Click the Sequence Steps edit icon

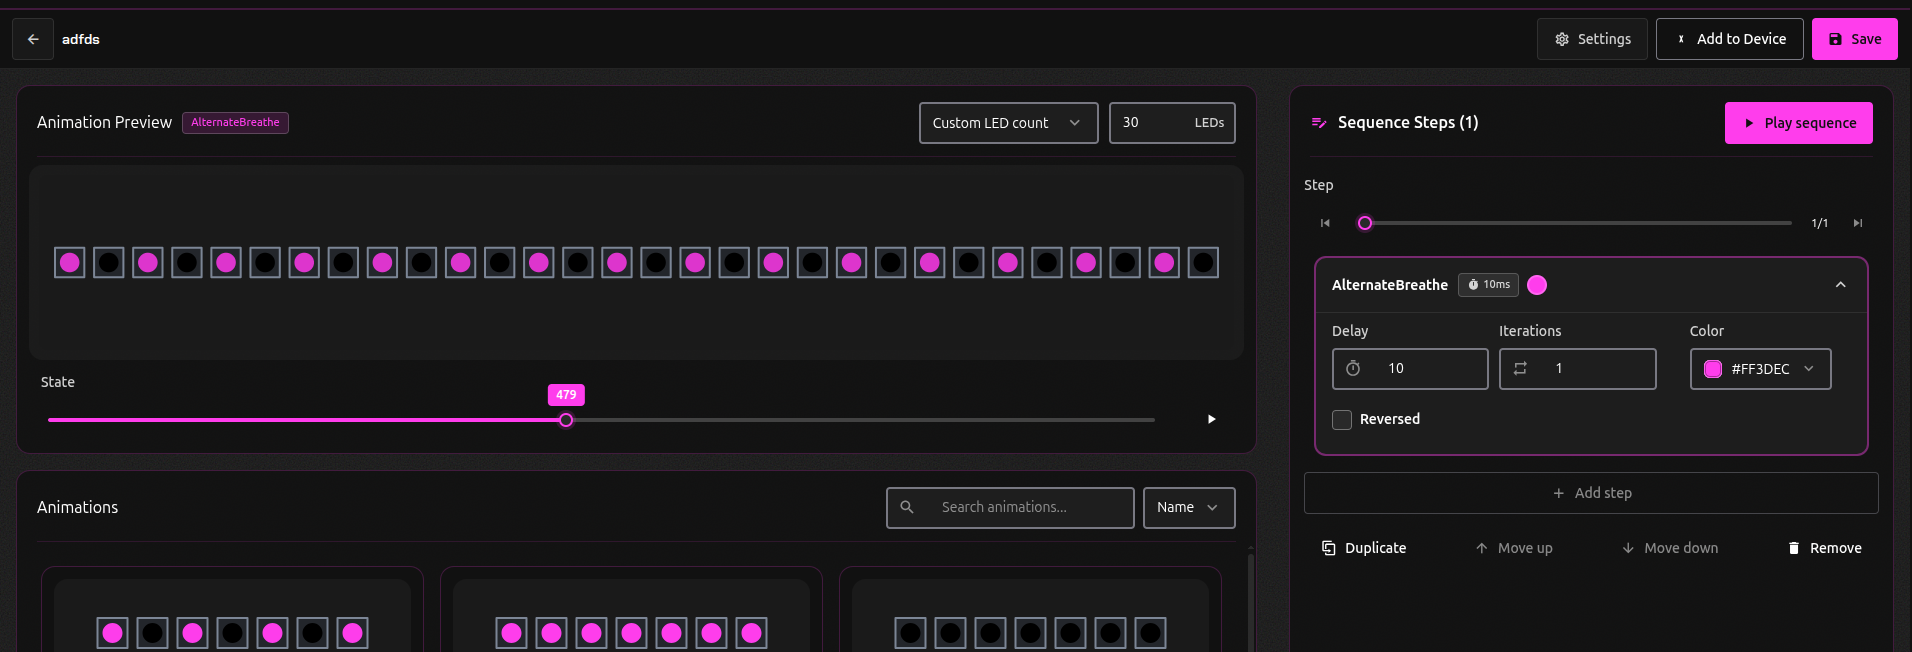point(1318,122)
